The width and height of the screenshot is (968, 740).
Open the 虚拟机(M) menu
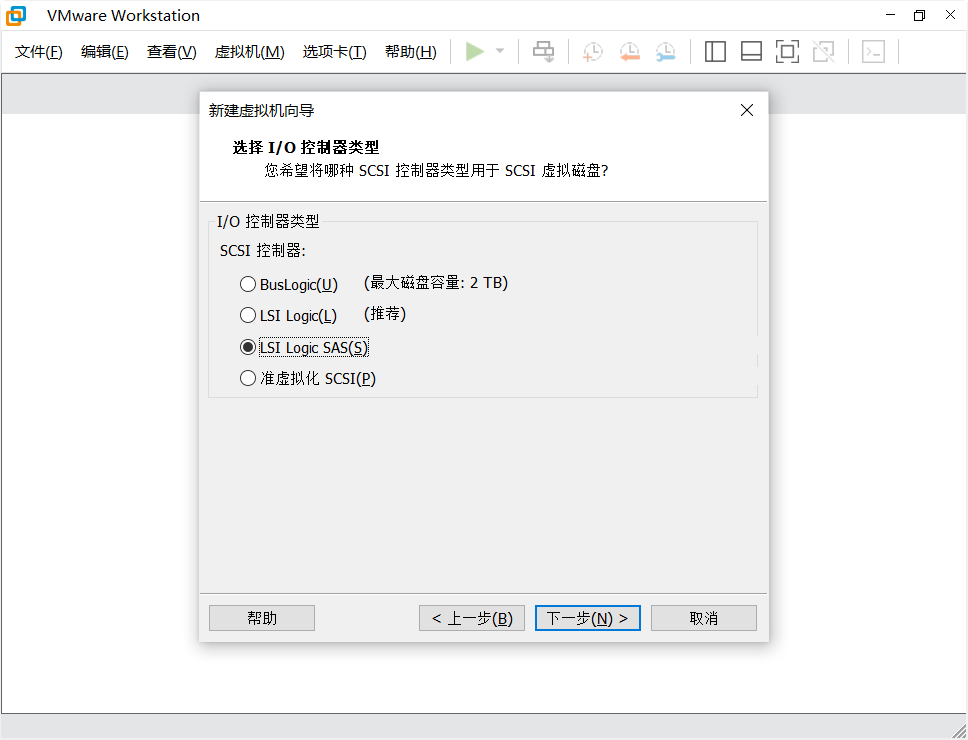[249, 52]
